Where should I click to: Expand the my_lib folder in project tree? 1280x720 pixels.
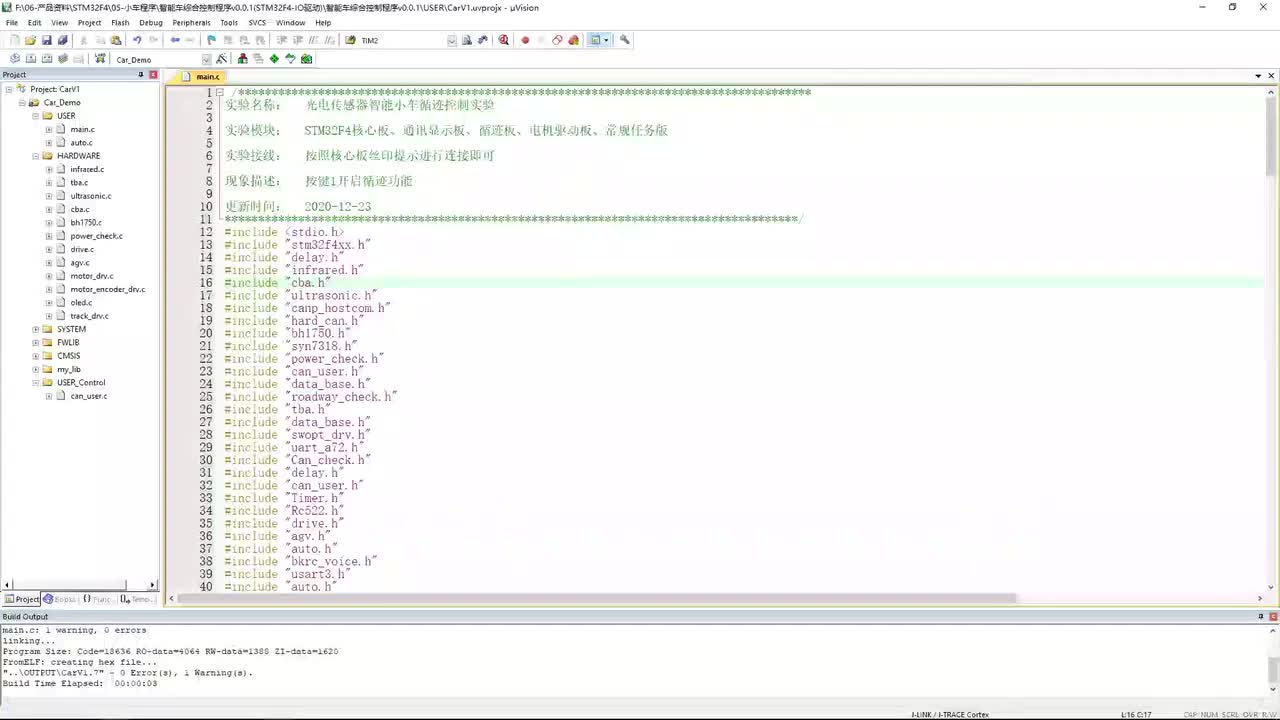[x=36, y=369]
